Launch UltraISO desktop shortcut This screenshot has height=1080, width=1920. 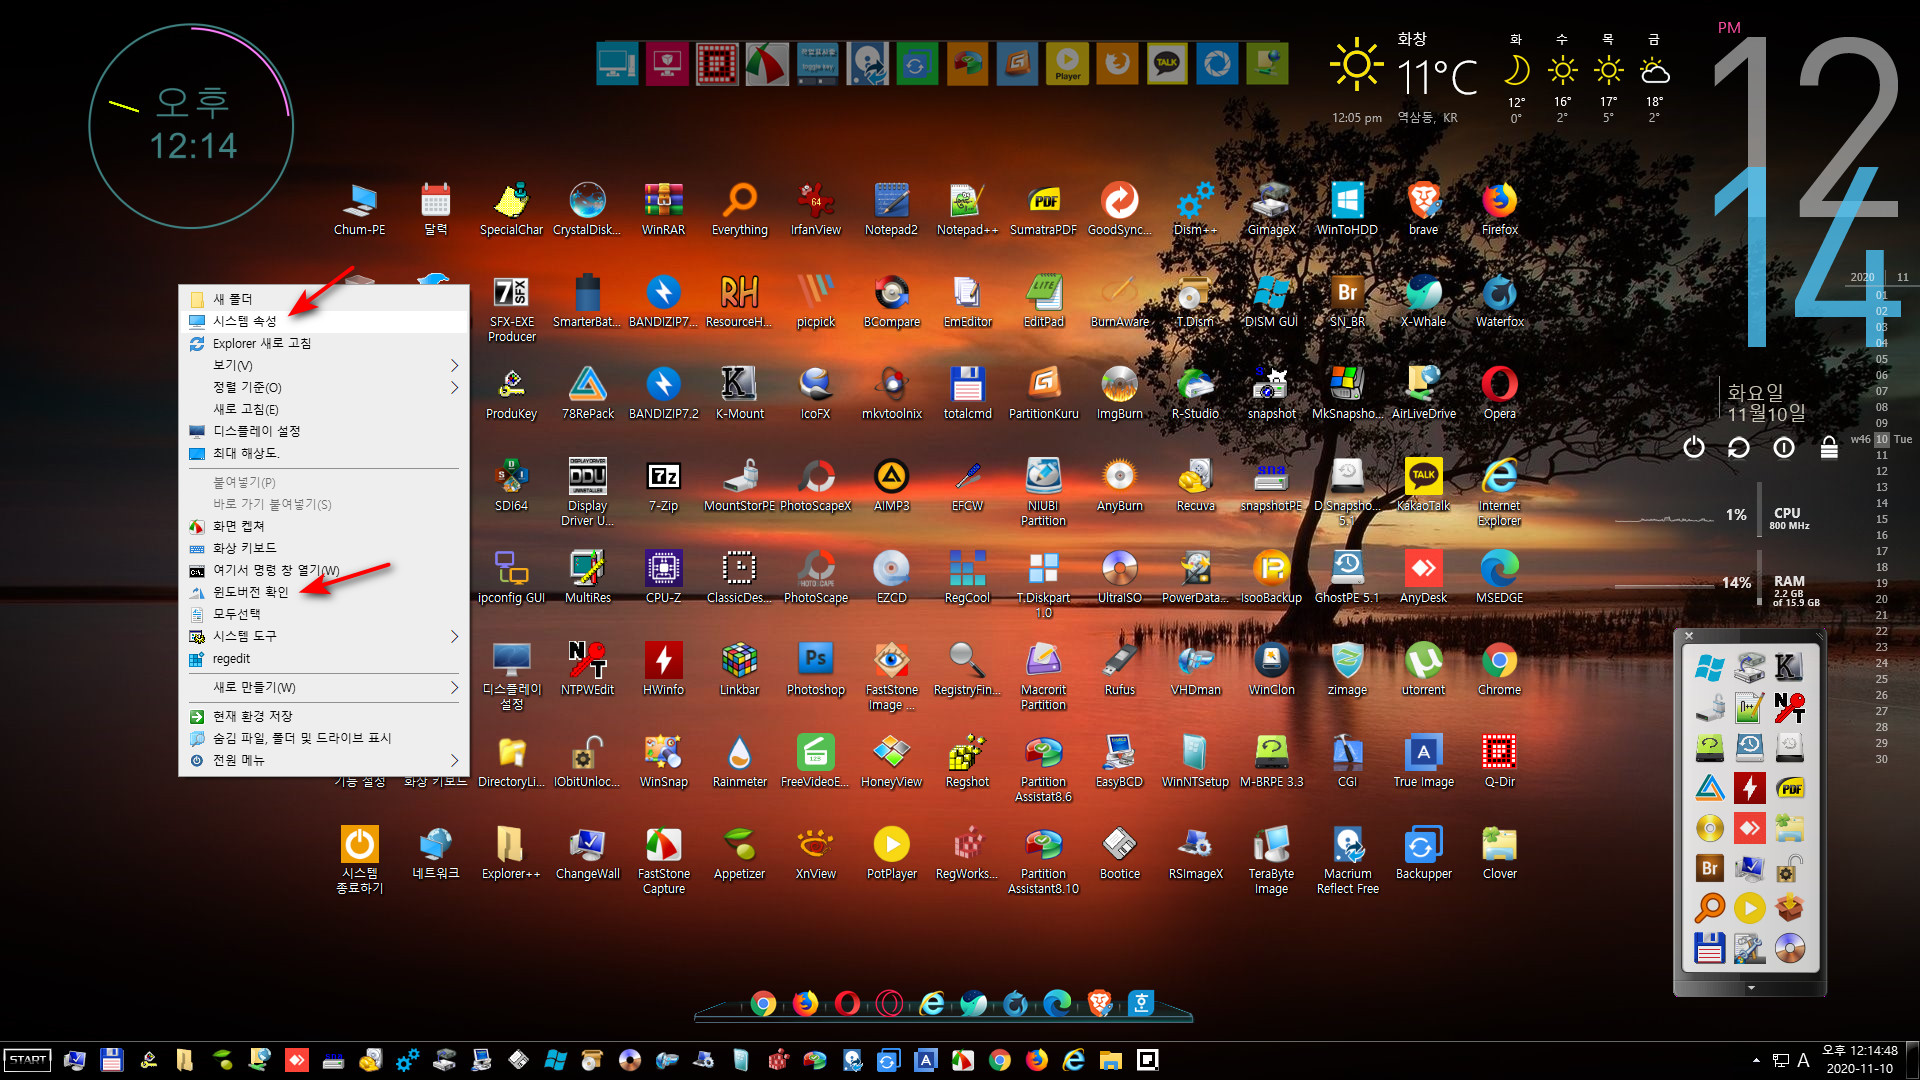[x=1119, y=577]
